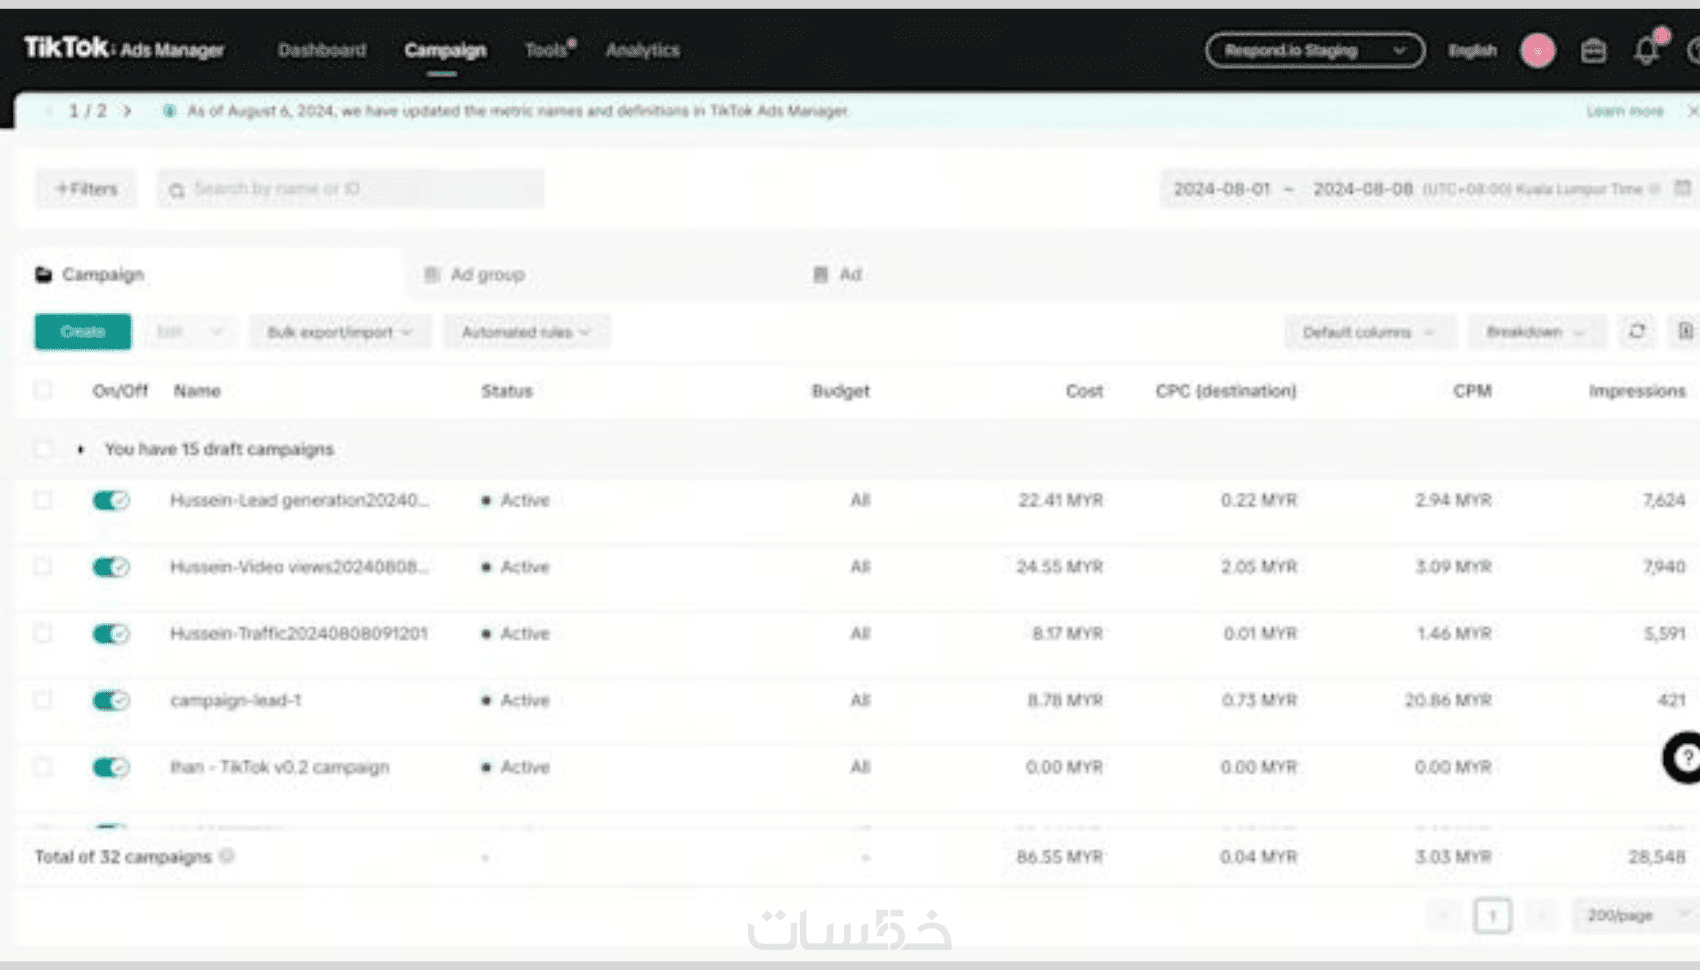This screenshot has height=970, width=1700.
Task: Open the Edit dropdown
Action: point(190,332)
